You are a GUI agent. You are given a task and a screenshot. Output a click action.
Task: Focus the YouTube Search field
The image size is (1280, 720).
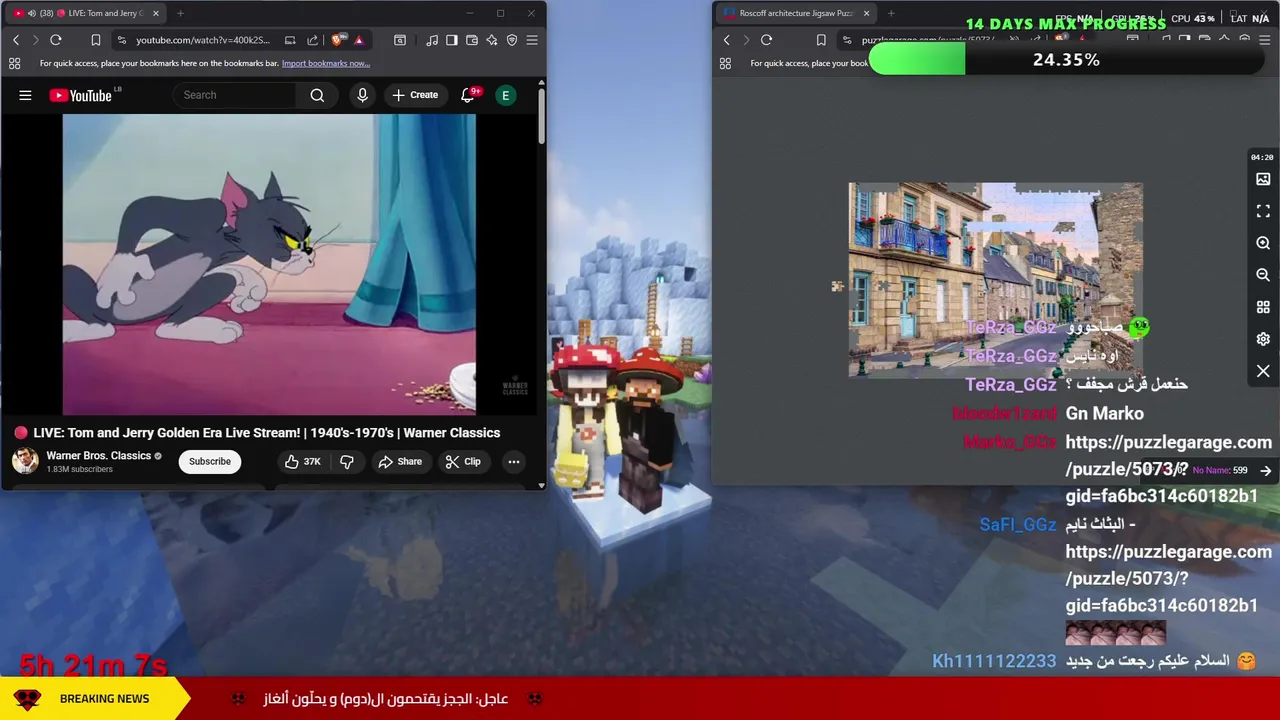coord(235,95)
